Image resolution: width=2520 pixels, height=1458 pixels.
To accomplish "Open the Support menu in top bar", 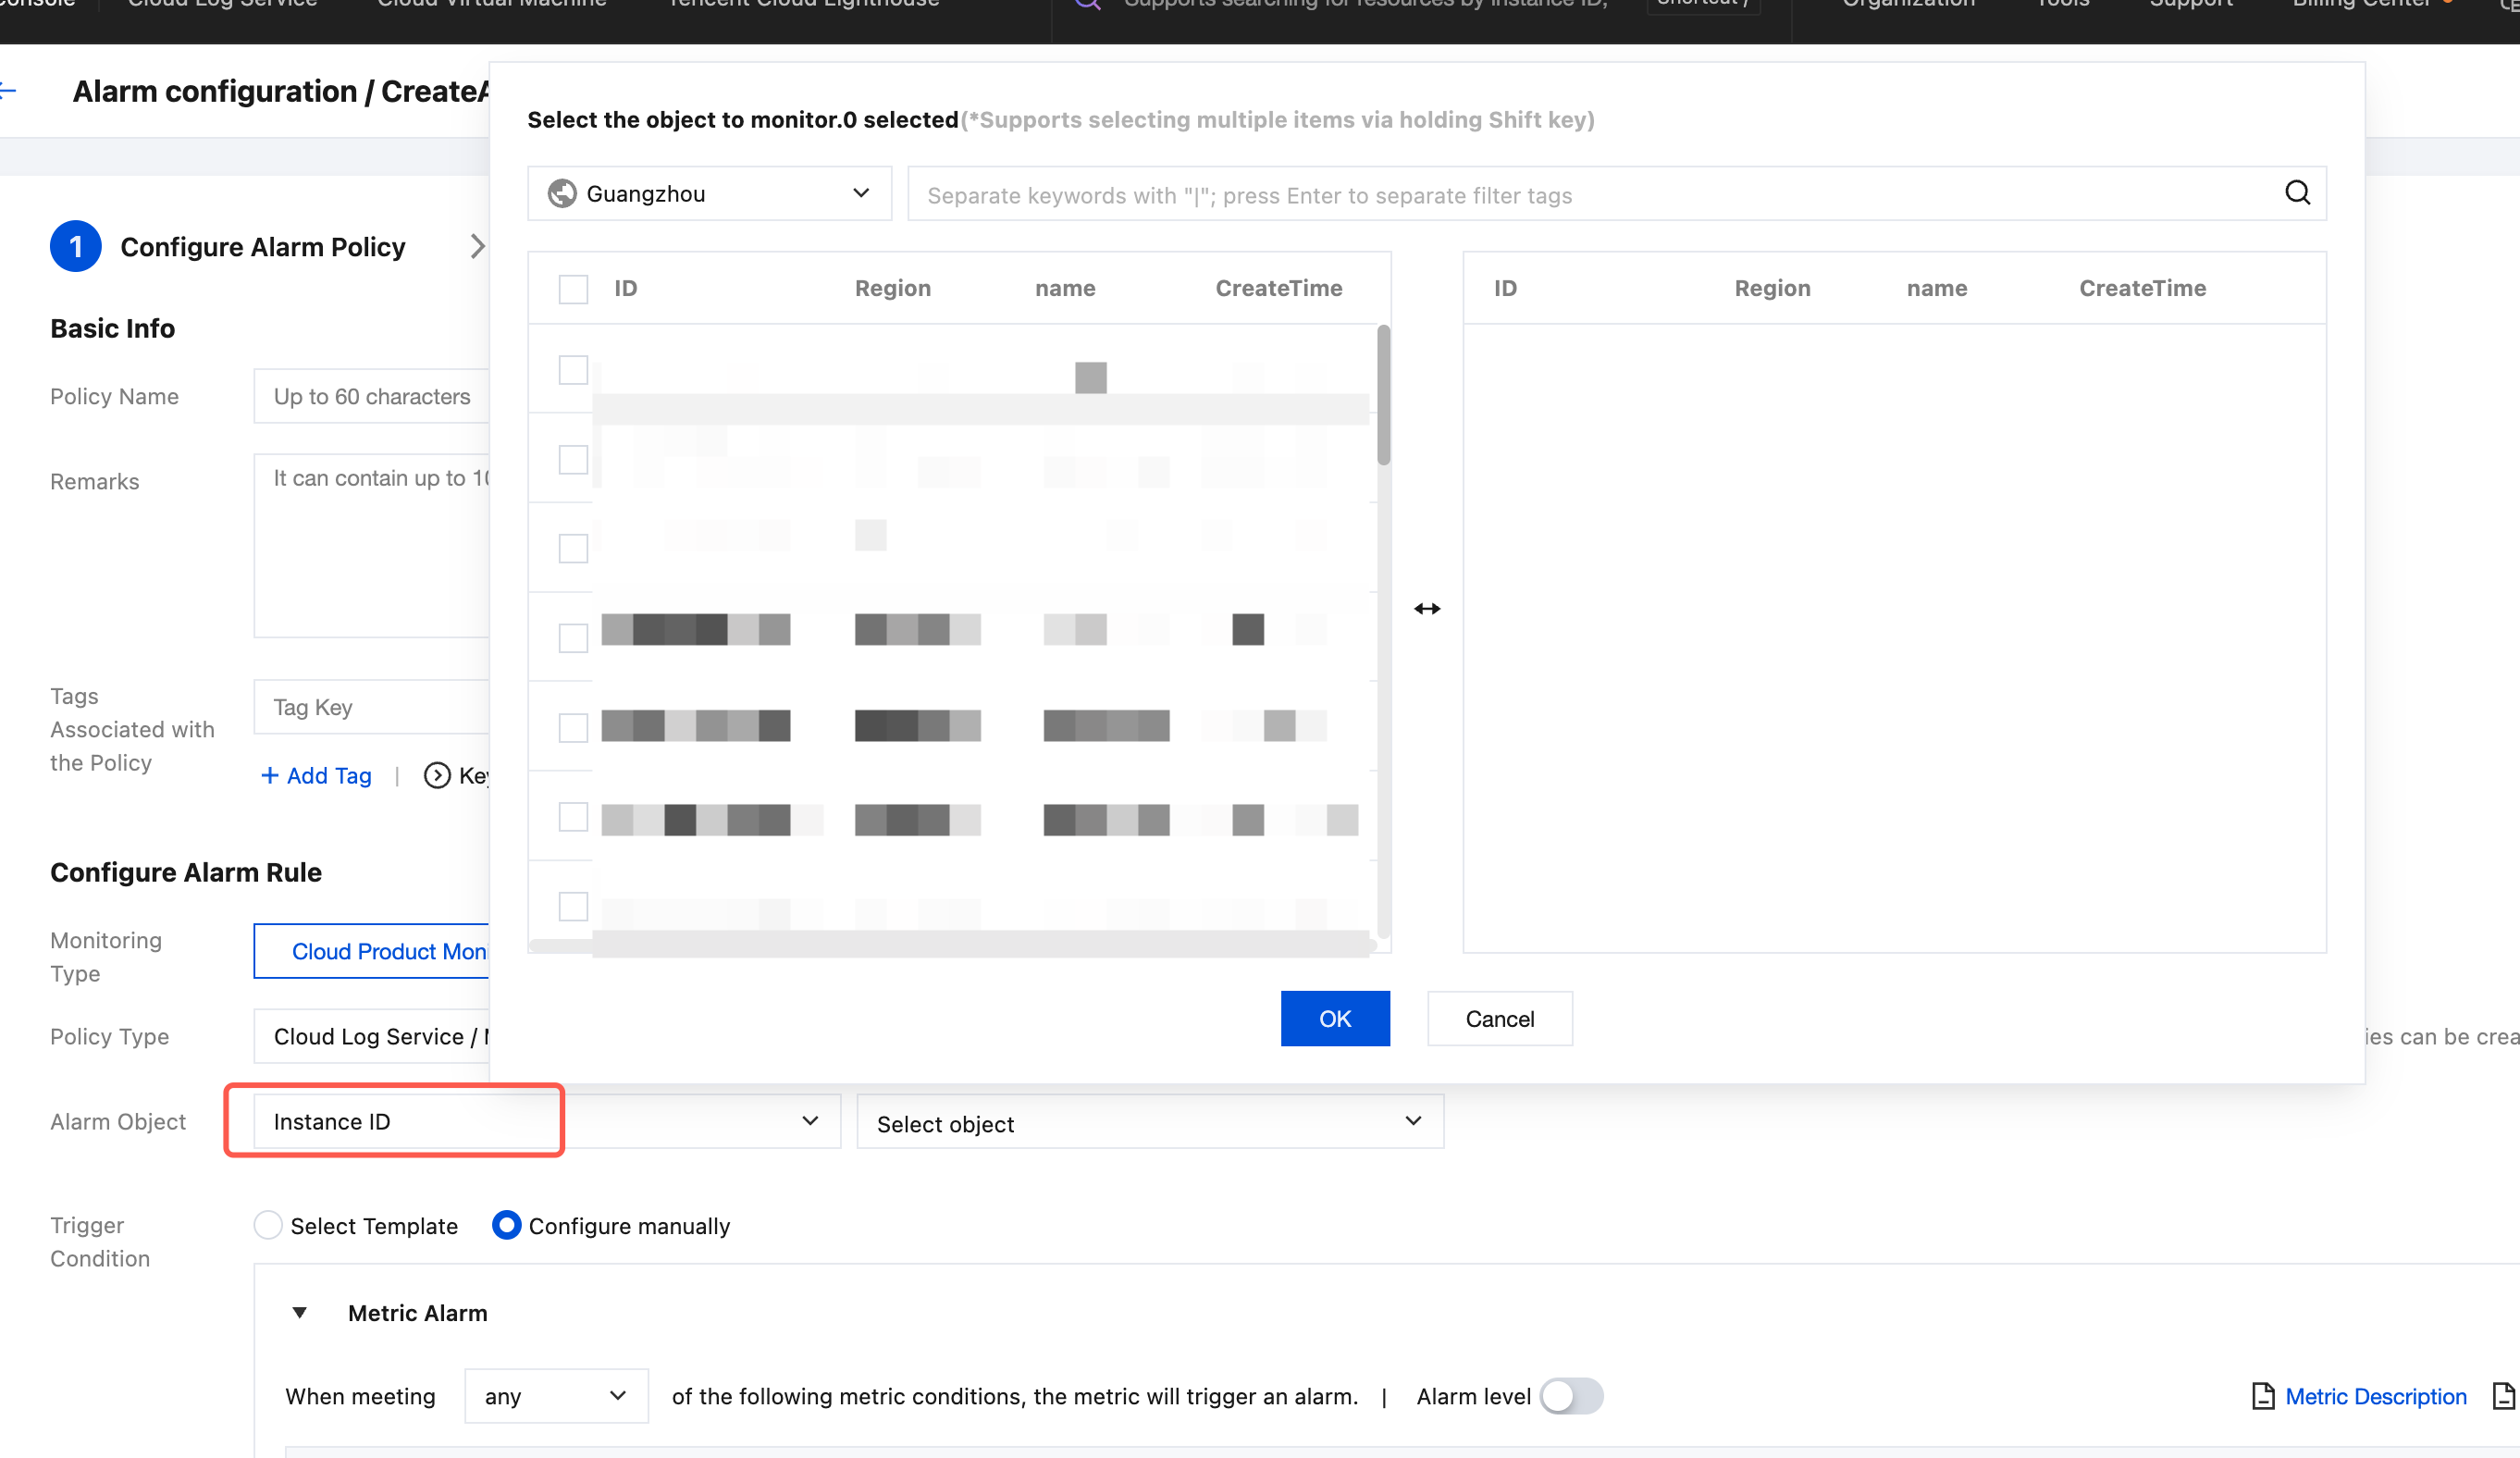I will click(x=2190, y=4).
